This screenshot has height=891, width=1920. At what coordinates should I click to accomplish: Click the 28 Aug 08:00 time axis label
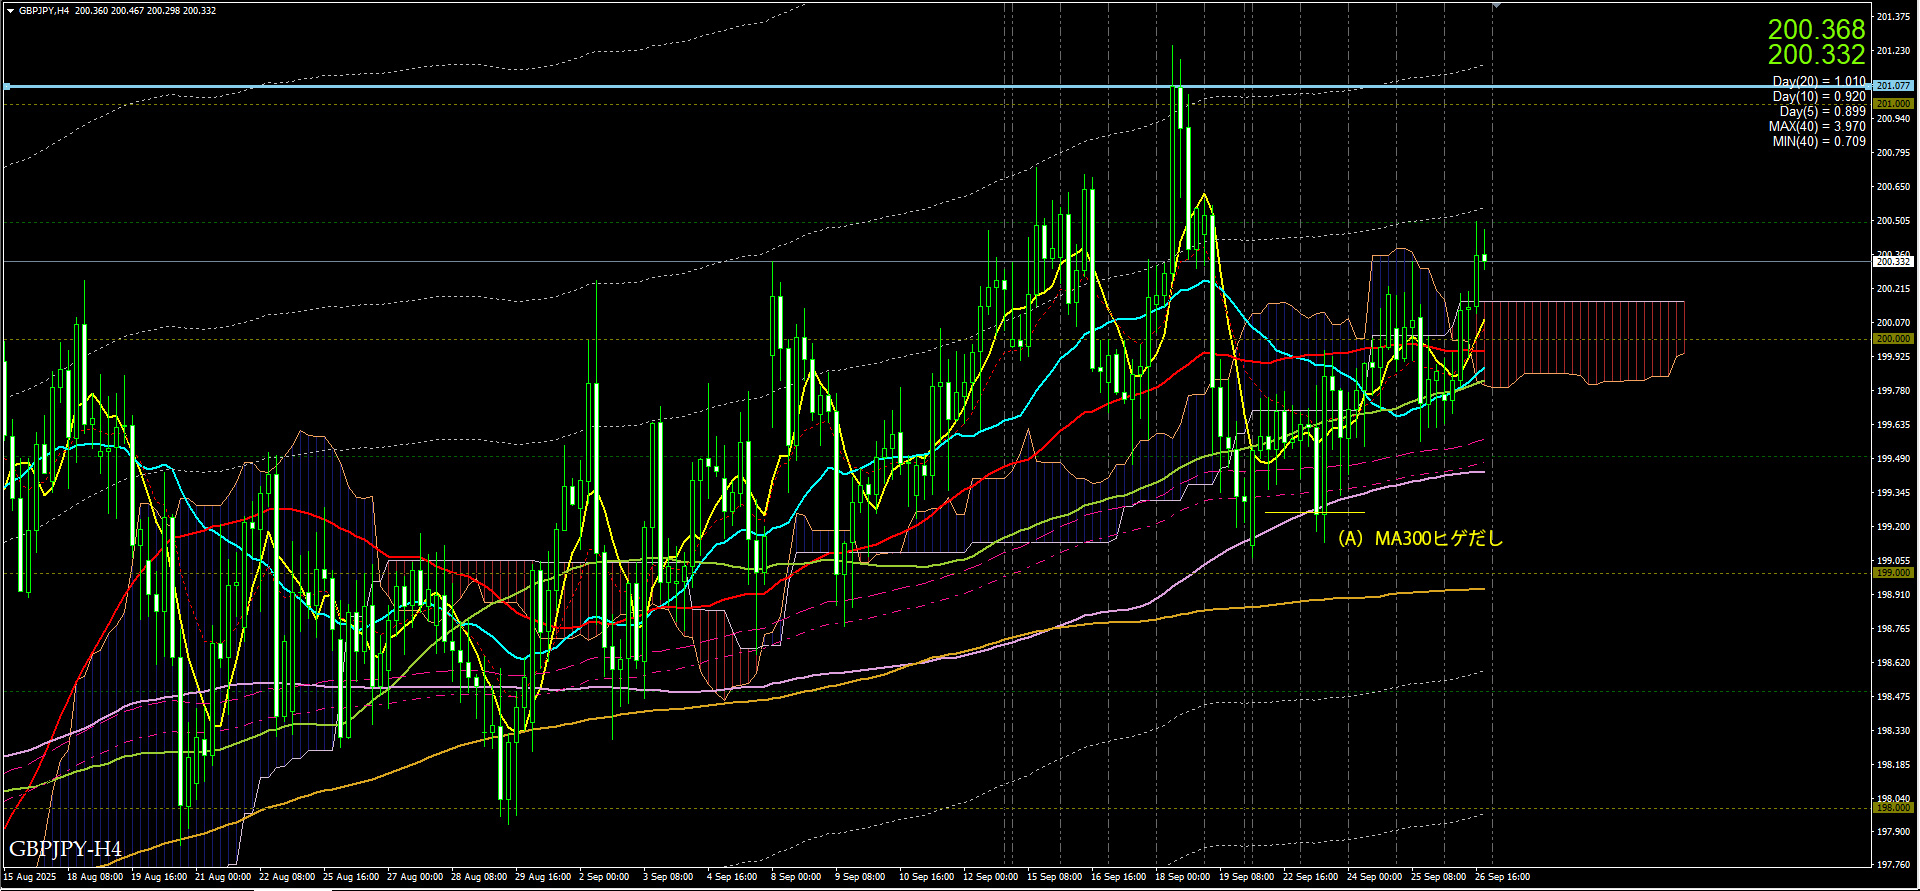point(479,877)
